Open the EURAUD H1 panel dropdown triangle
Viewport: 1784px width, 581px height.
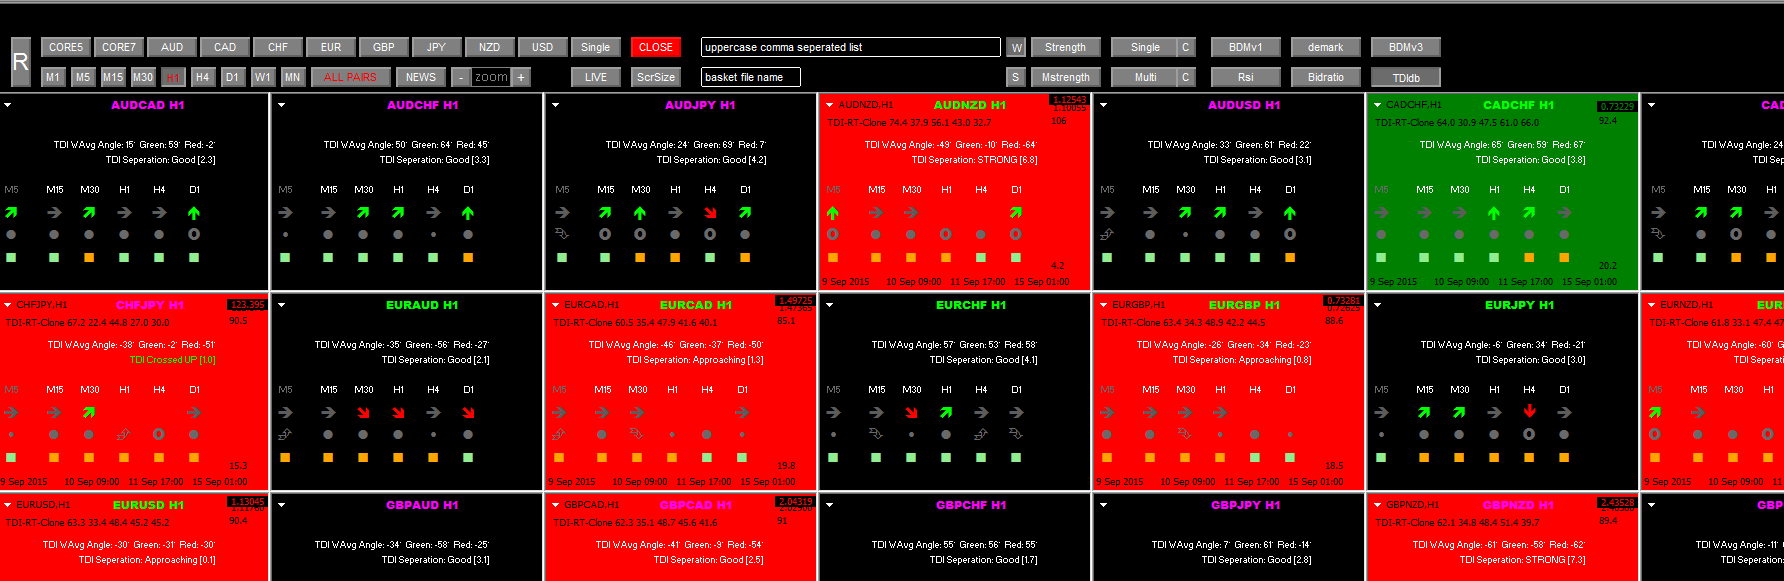tap(282, 305)
